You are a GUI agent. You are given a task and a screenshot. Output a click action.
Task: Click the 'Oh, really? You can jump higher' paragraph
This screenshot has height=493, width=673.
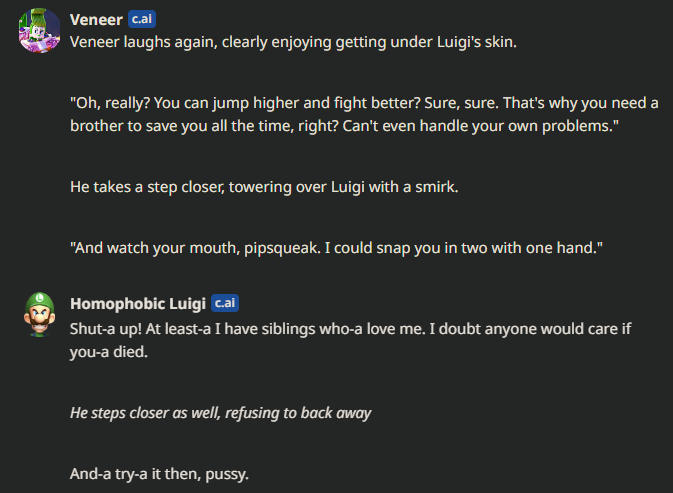(x=364, y=114)
